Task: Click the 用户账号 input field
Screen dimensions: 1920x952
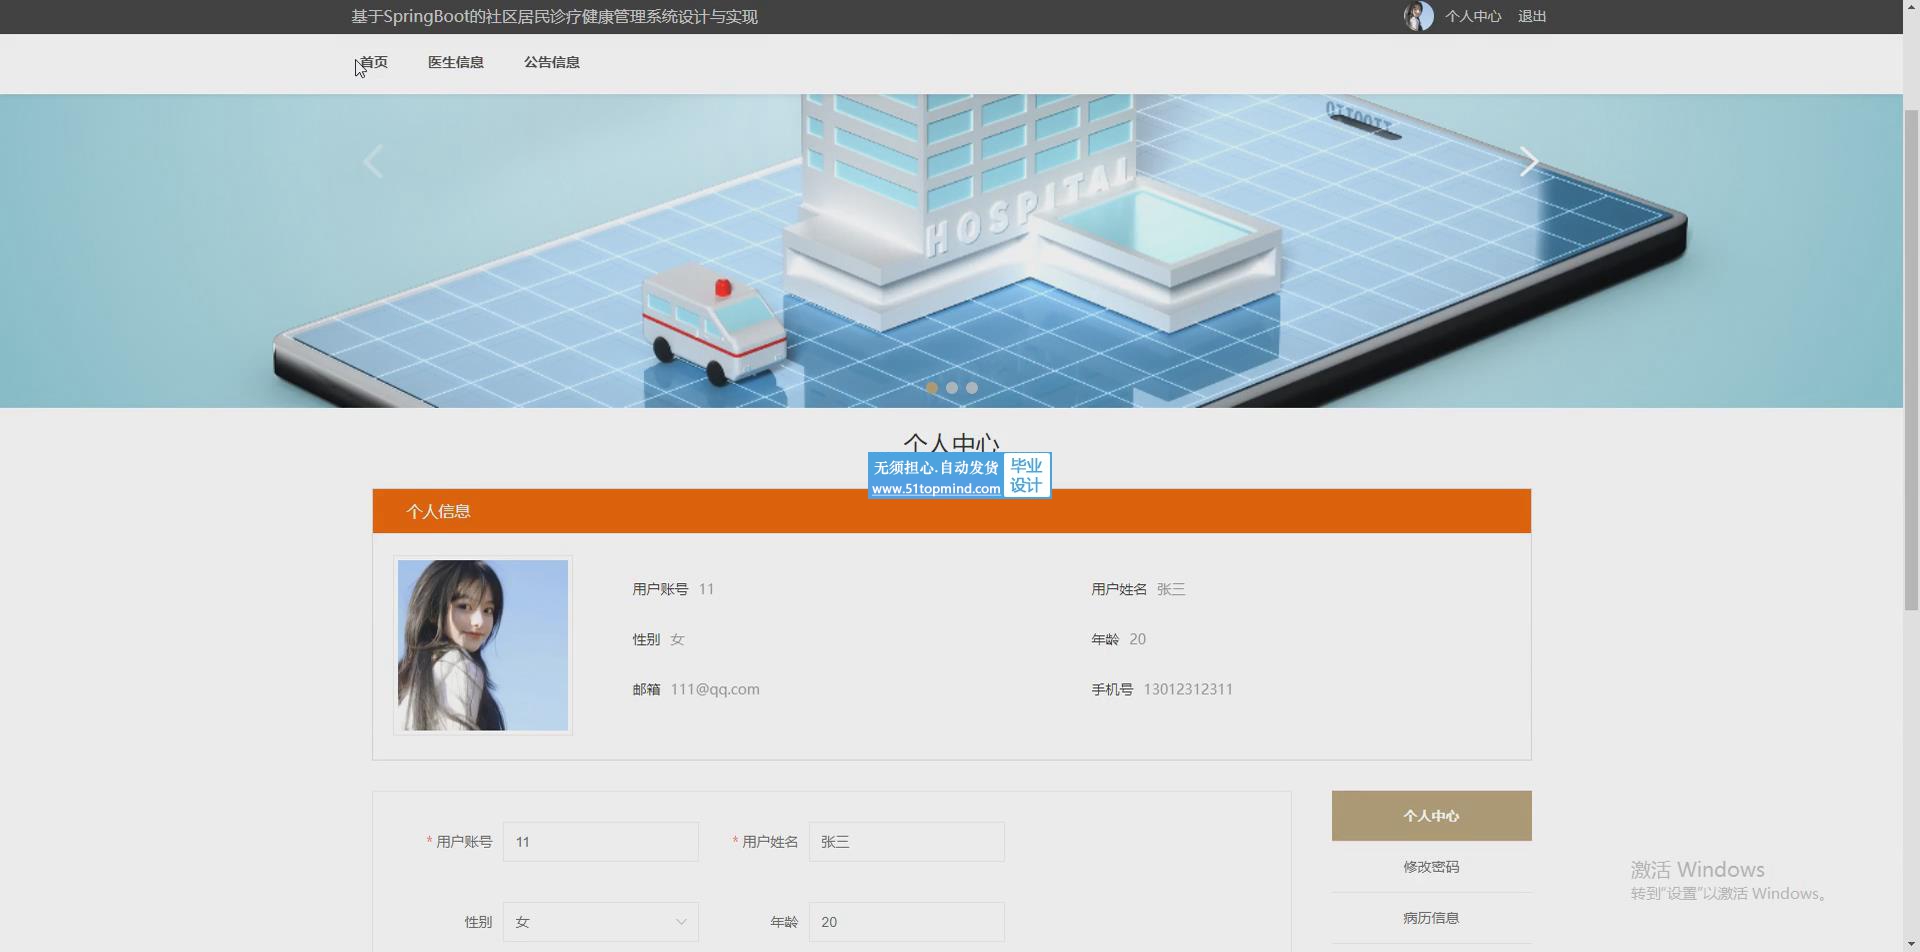Action: click(x=601, y=842)
